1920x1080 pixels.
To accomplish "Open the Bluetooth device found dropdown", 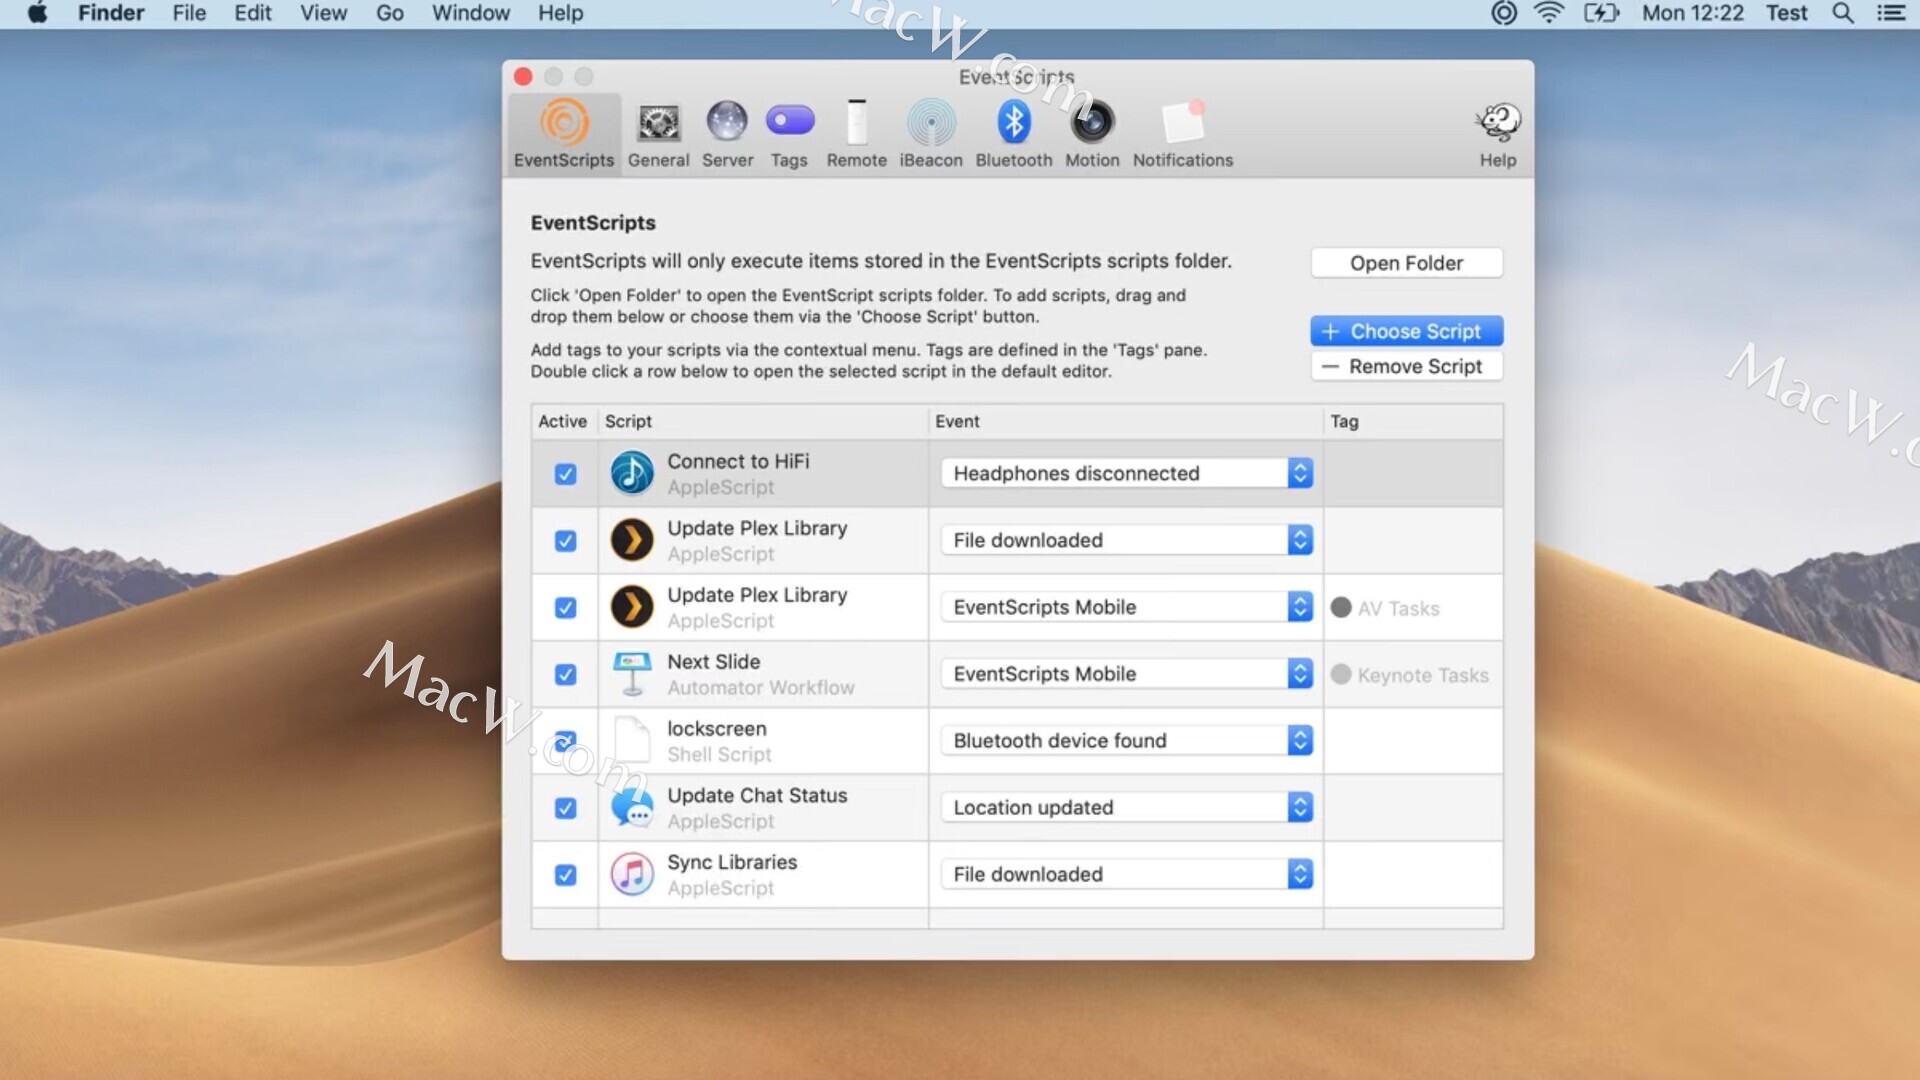I will pos(1126,740).
